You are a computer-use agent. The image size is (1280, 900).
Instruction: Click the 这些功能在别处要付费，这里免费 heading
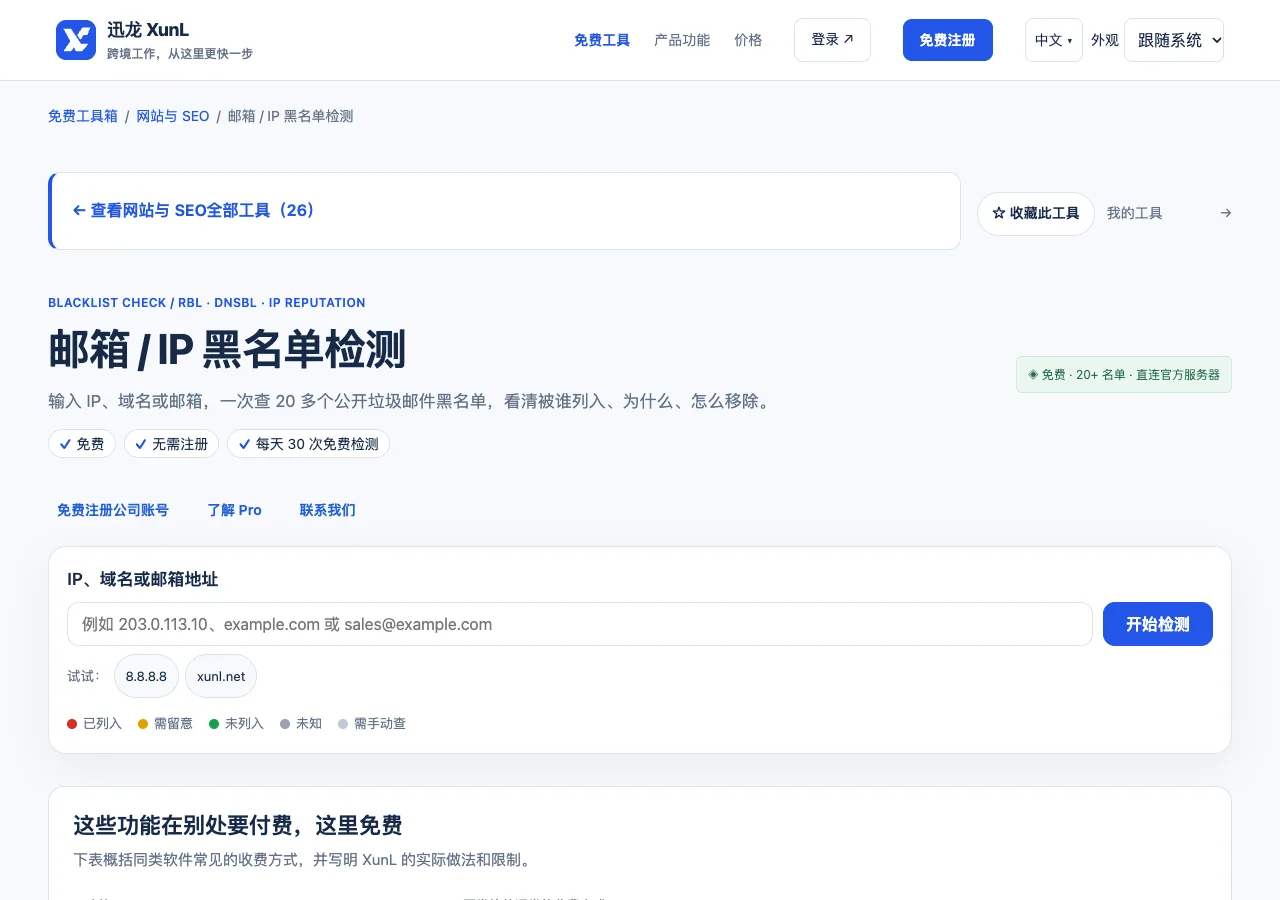pos(238,825)
